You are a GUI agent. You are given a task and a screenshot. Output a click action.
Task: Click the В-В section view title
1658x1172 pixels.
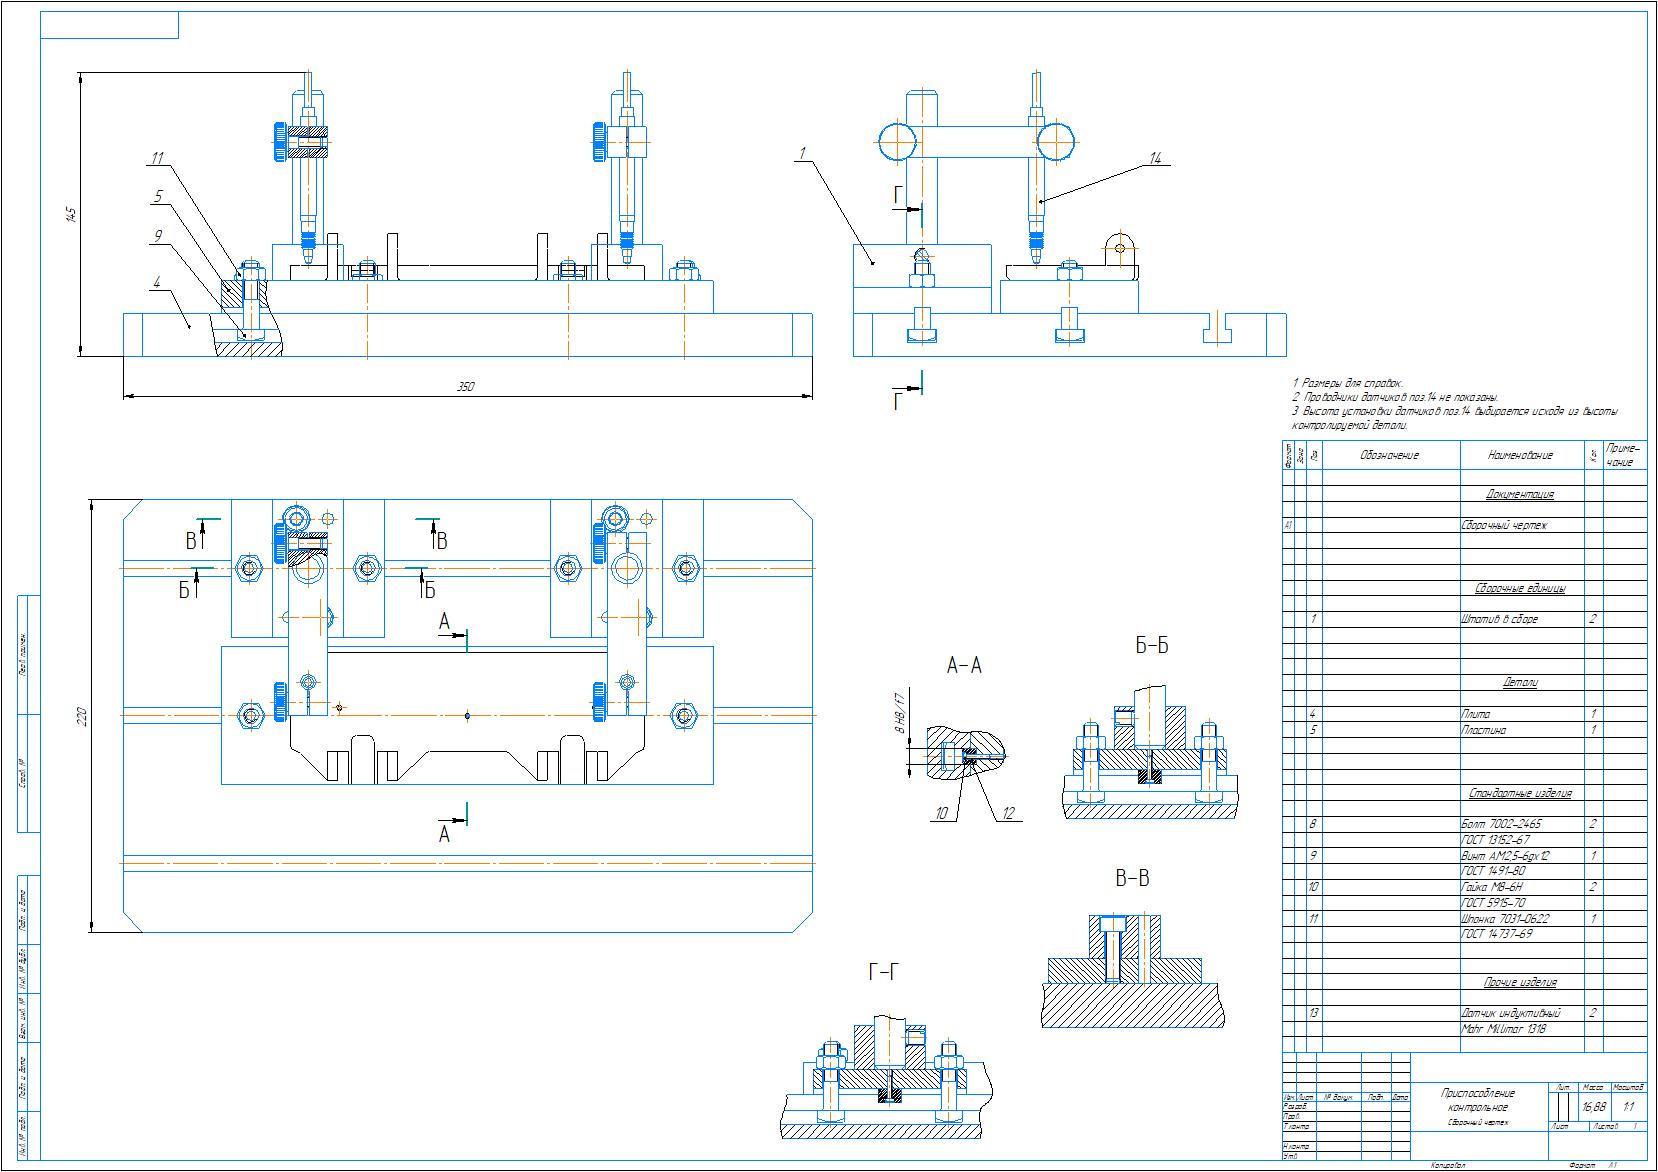1133,879
